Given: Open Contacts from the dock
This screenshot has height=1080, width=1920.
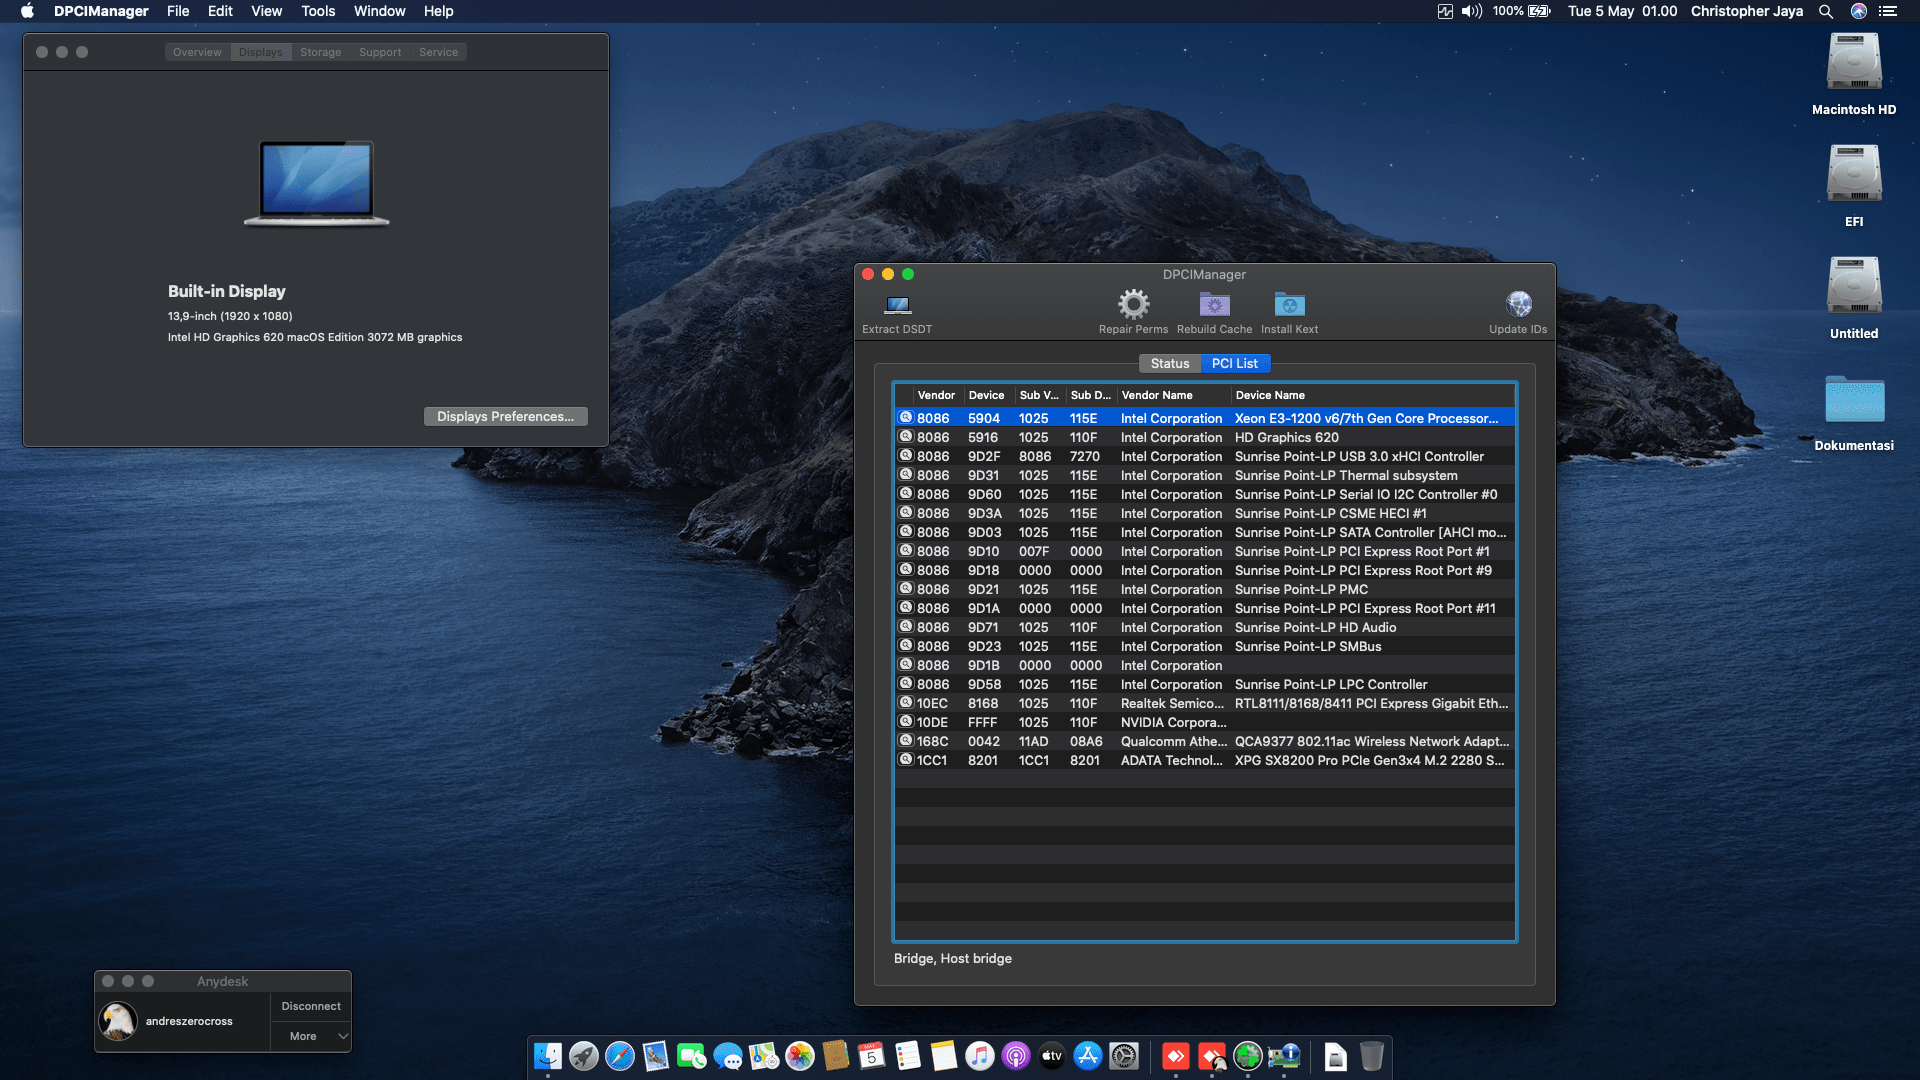Looking at the screenshot, I should coord(836,1056).
